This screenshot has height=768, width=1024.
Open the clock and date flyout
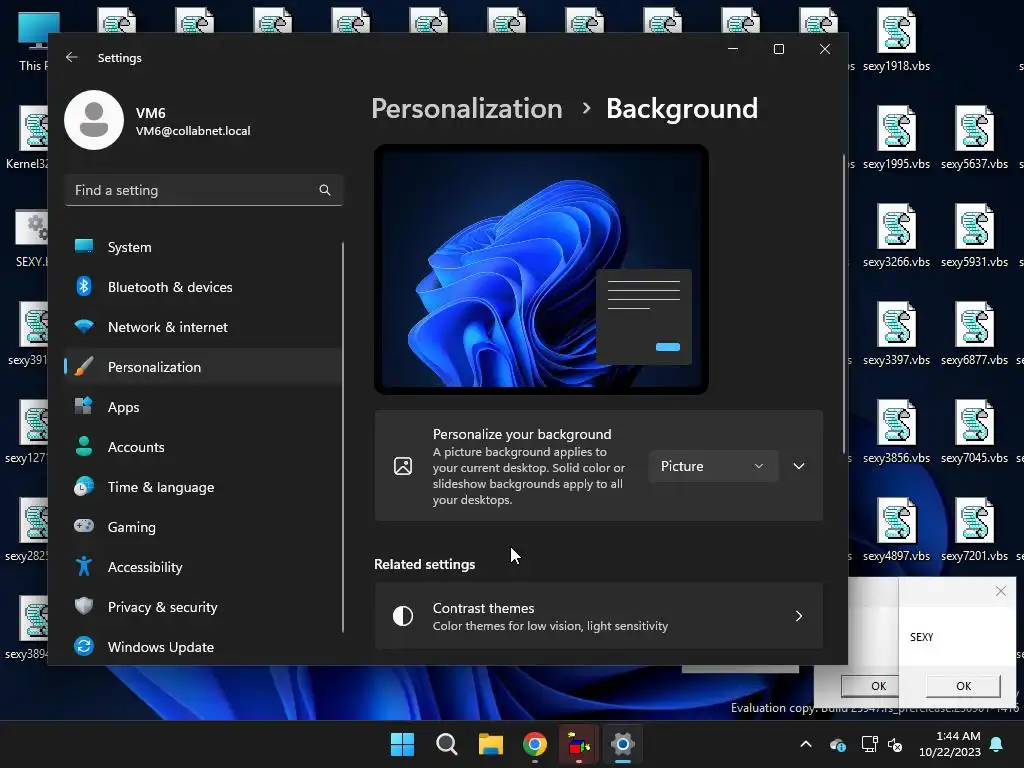(x=950, y=744)
